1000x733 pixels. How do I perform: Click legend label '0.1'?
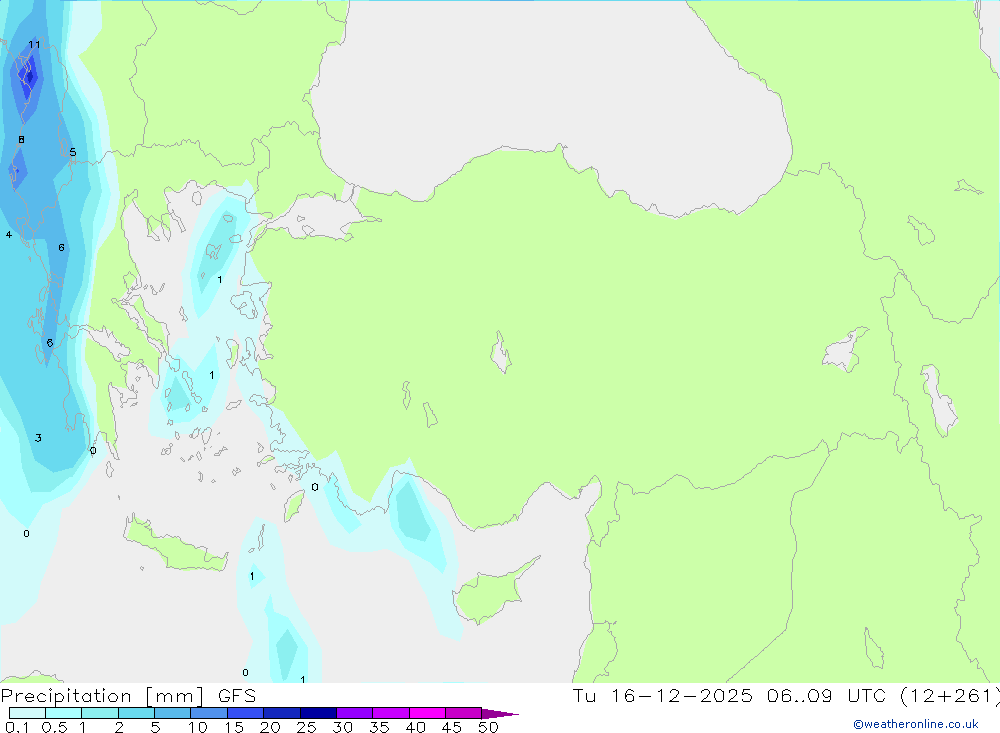[x=17, y=727]
